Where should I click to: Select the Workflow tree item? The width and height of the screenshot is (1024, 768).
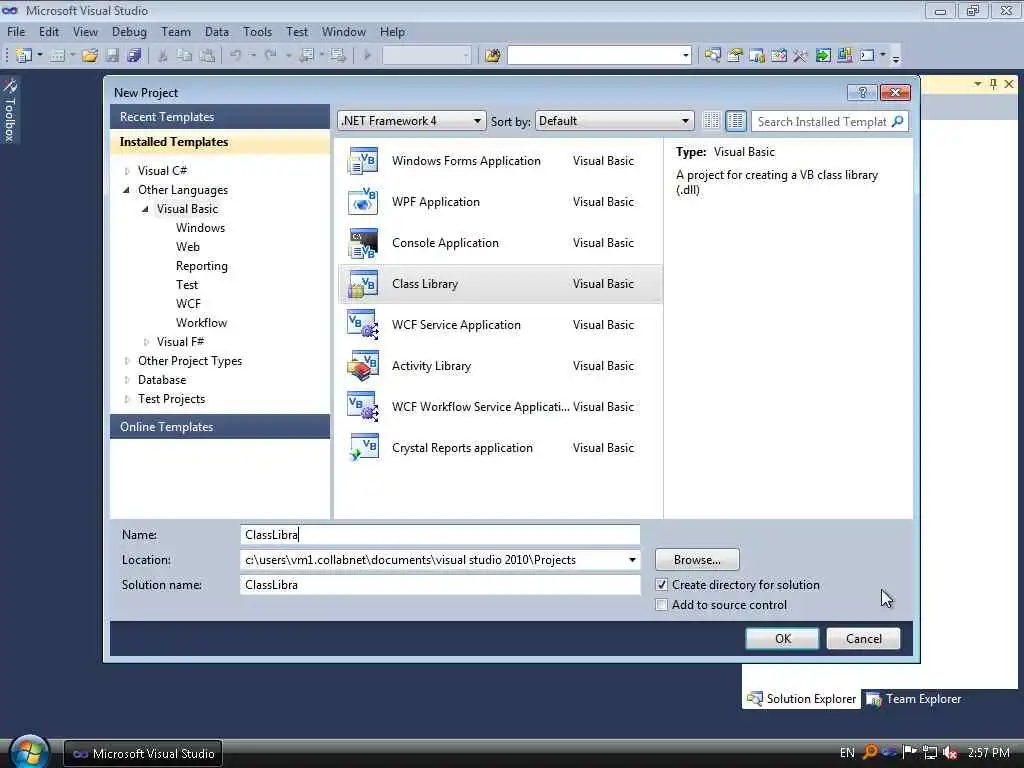[x=201, y=323]
